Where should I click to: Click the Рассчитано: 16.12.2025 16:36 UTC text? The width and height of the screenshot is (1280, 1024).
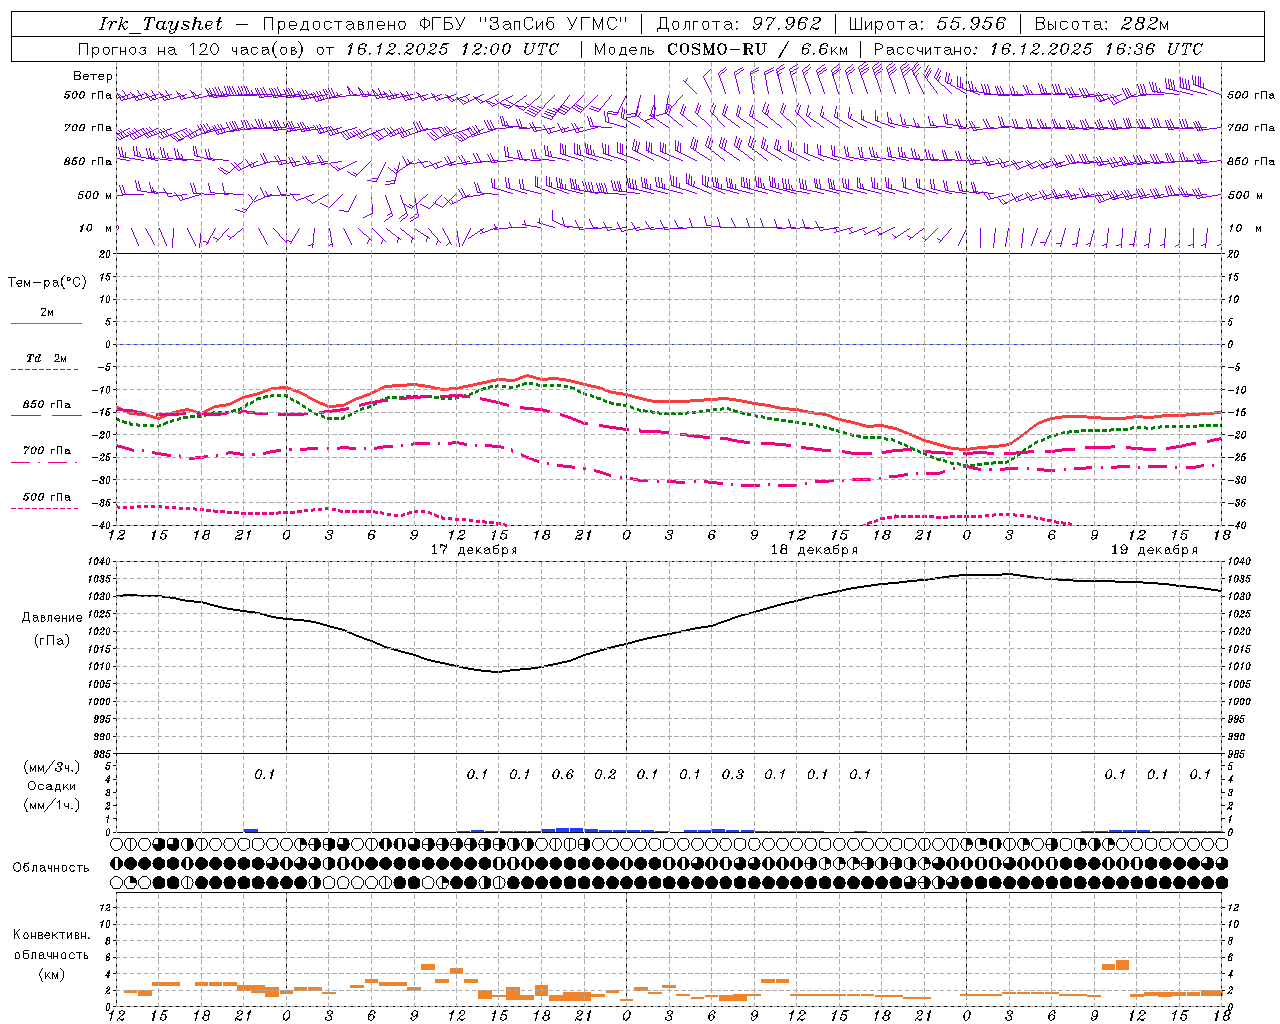1038,49
